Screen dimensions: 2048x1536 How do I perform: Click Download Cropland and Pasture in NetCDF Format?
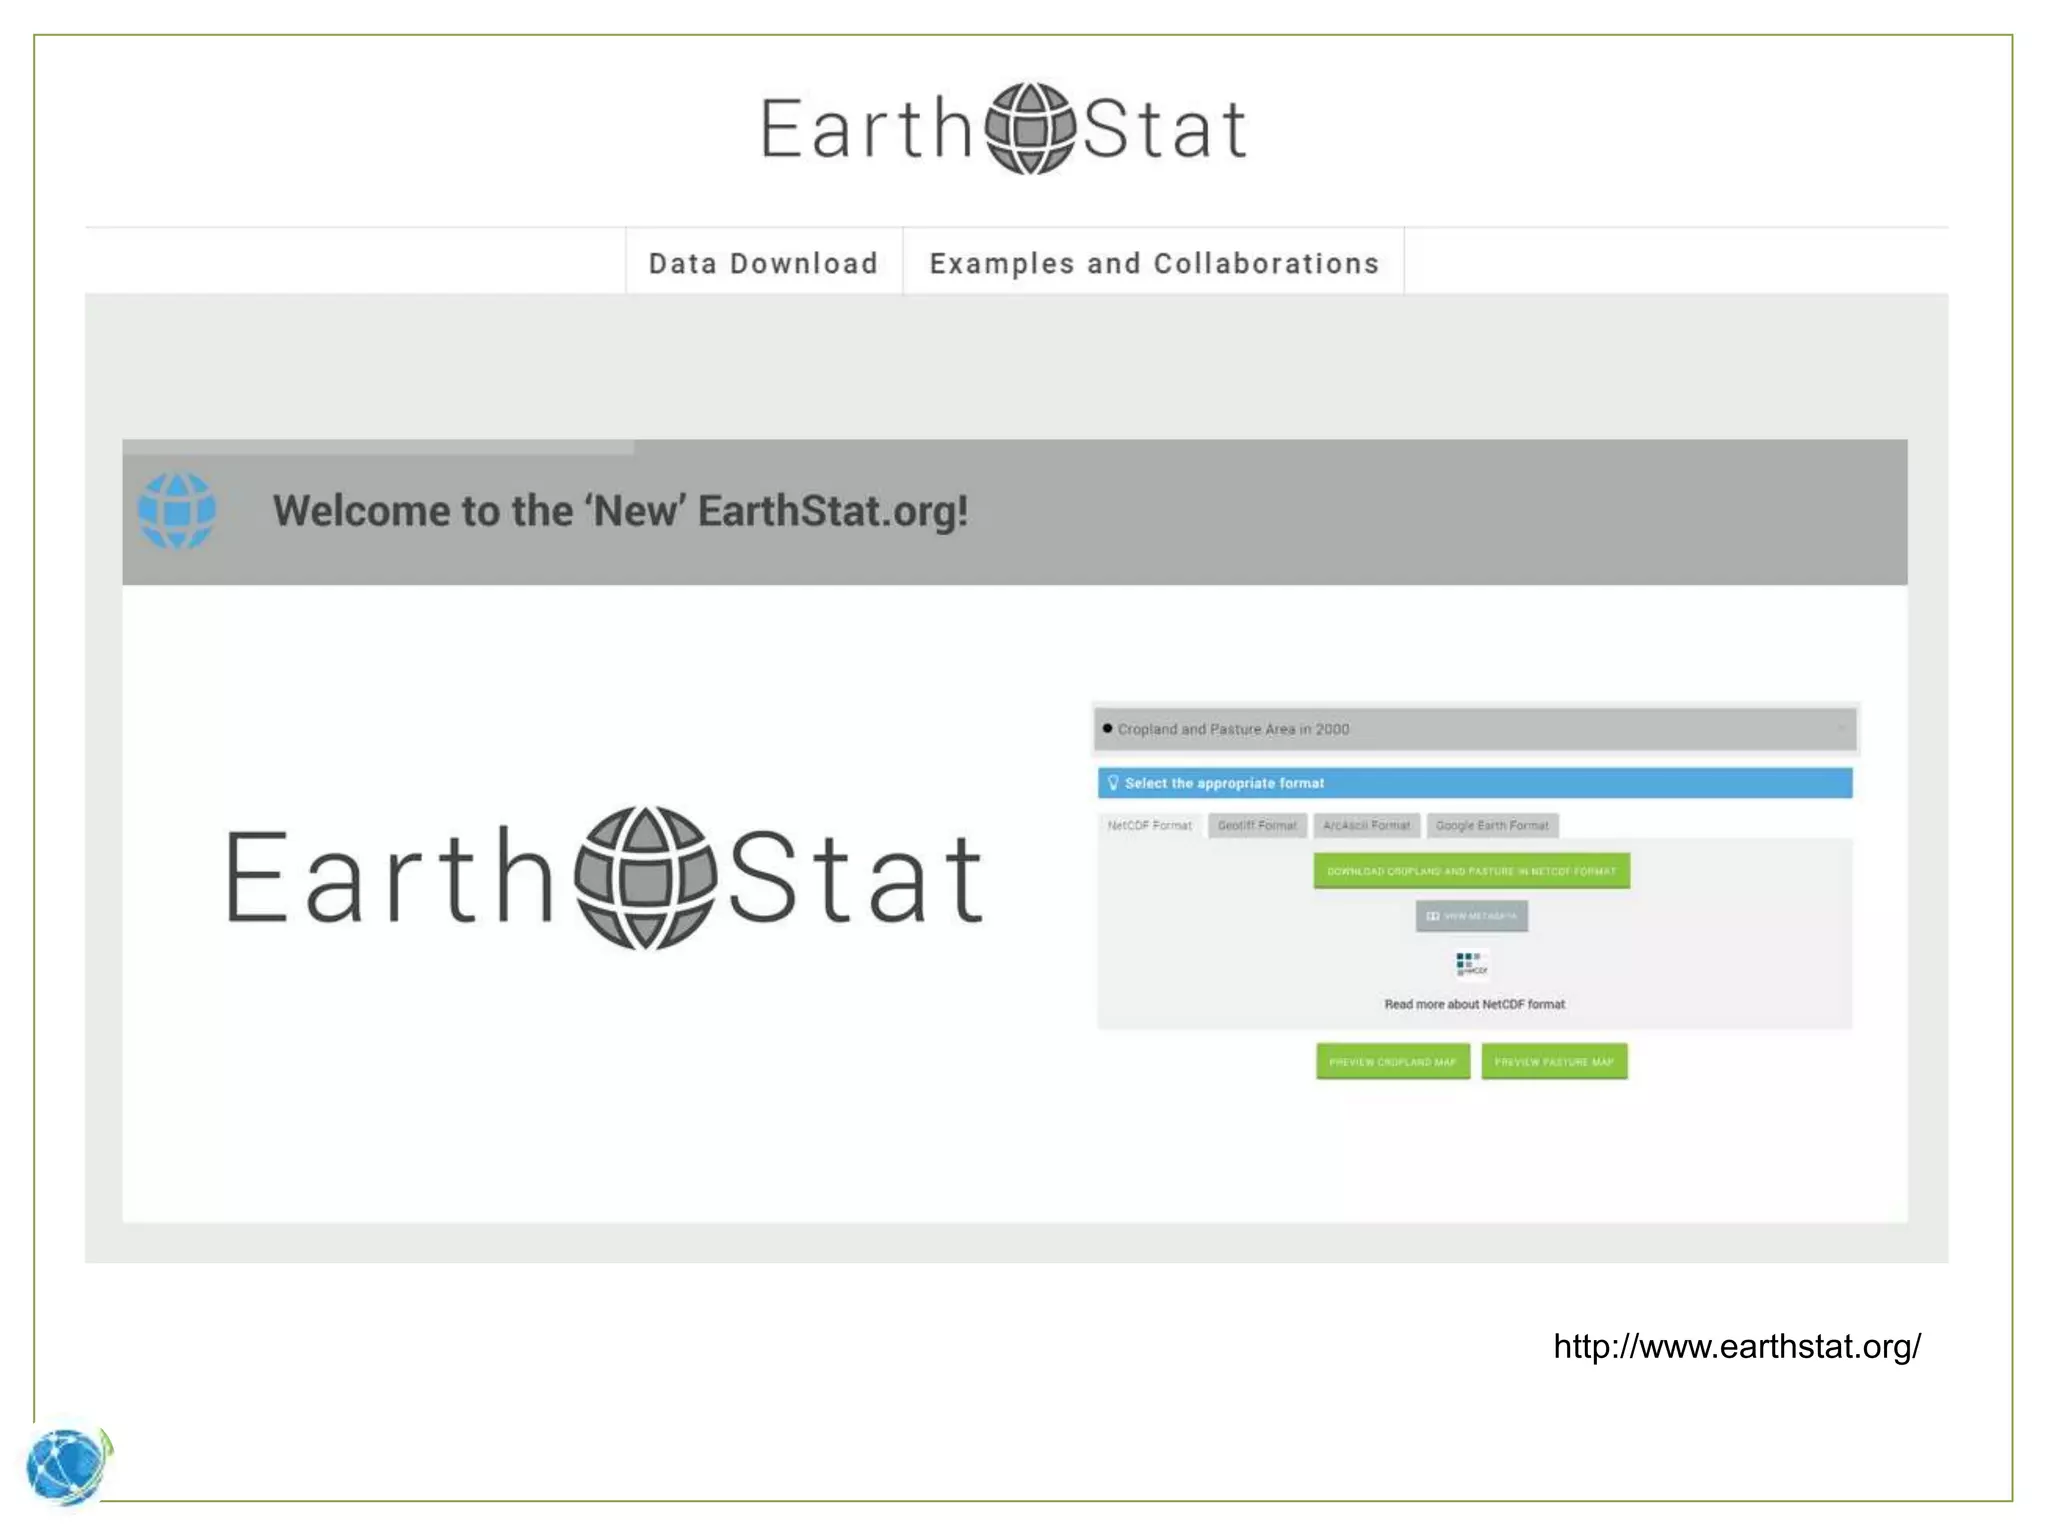1471,871
